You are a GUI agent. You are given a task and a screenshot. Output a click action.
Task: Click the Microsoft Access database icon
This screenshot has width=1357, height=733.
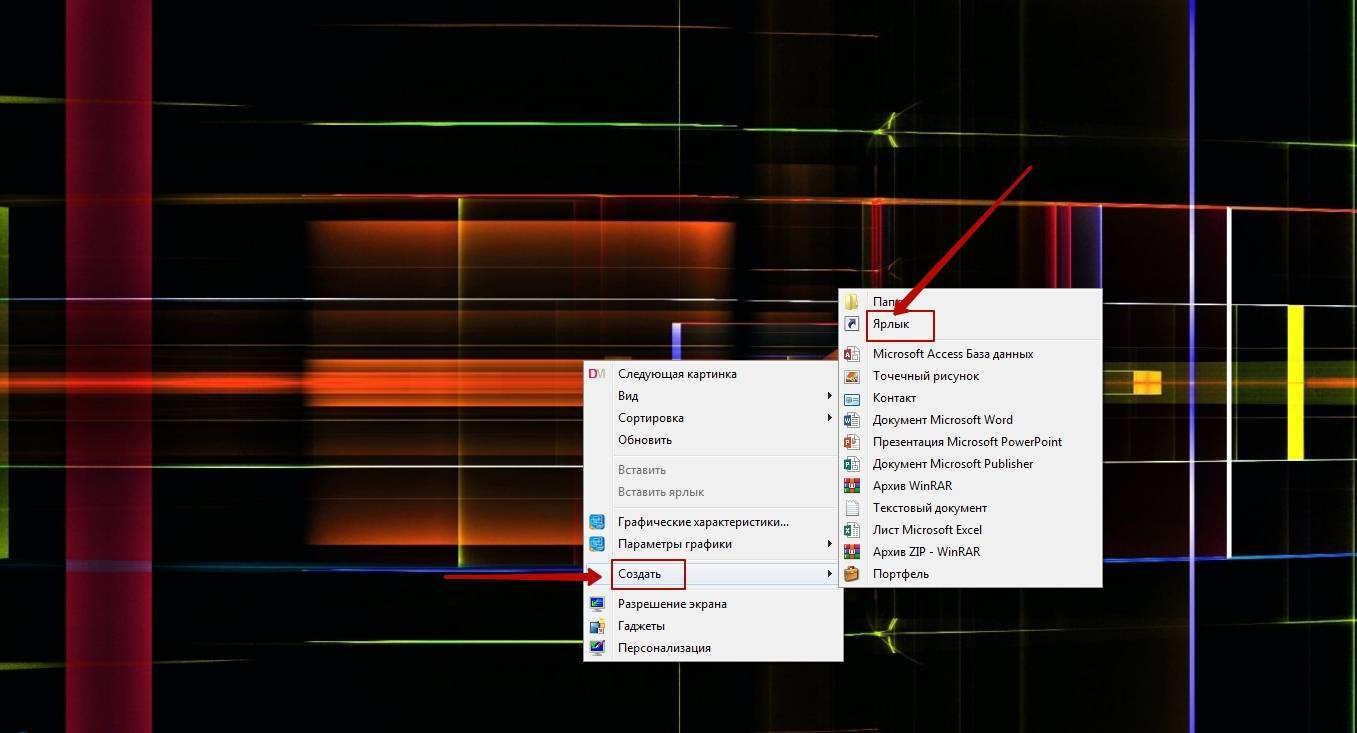pos(852,354)
